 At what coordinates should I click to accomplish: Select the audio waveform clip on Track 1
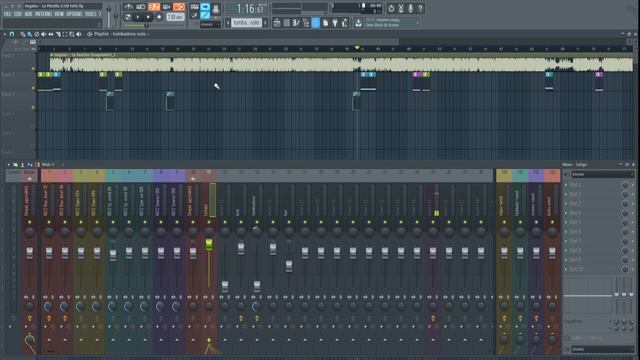pos(341,62)
